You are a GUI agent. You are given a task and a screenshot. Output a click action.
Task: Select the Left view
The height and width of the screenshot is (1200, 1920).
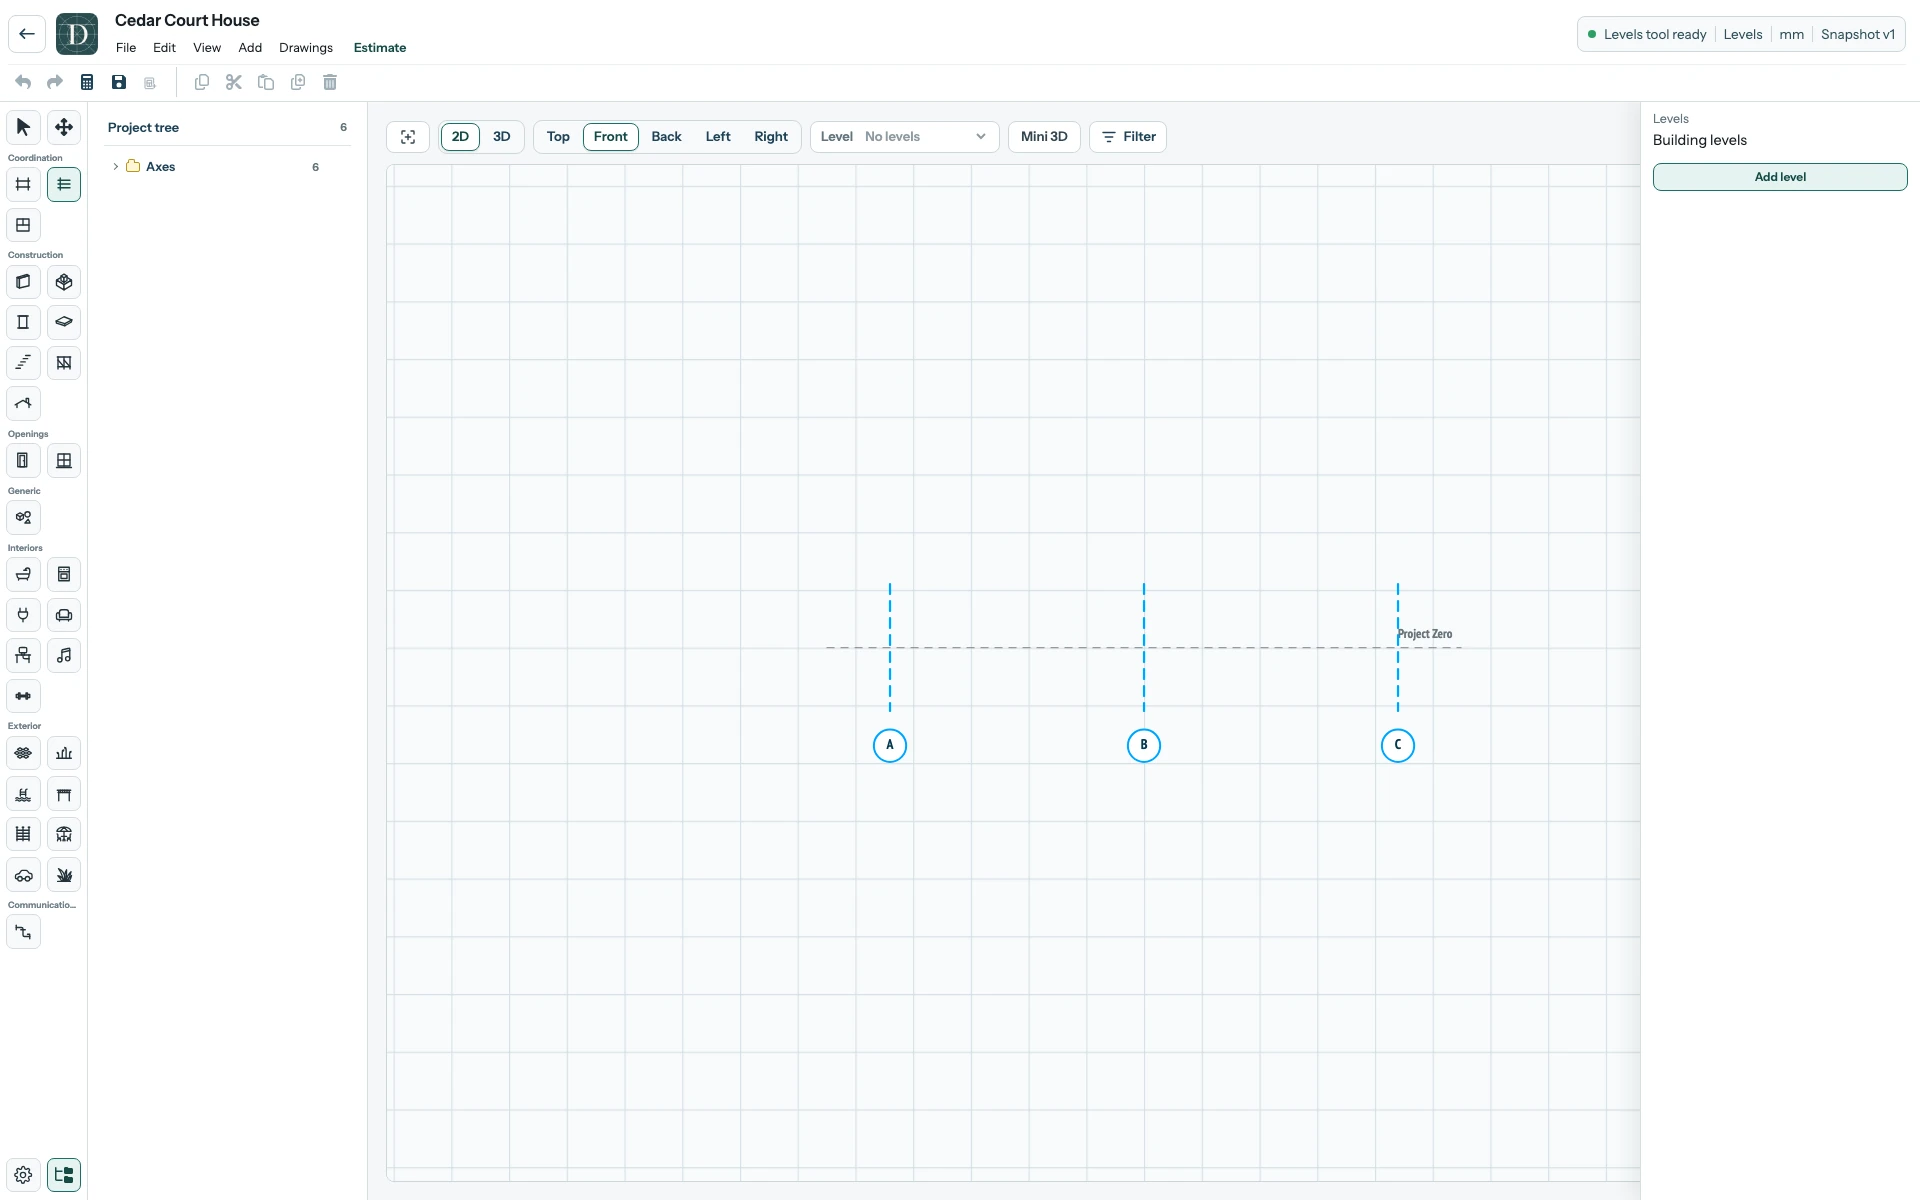pyautogui.click(x=718, y=137)
